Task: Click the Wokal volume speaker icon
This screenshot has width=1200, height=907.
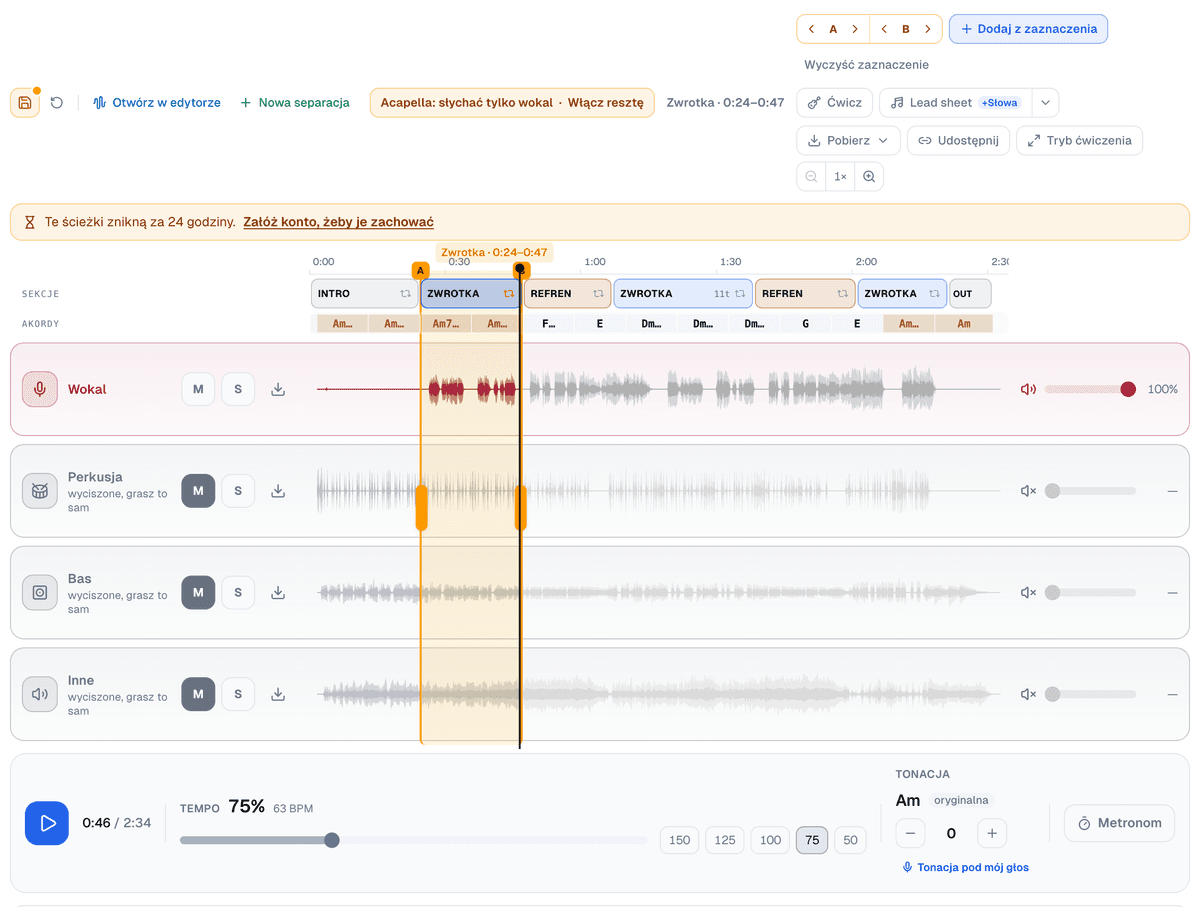Action: pos(1028,389)
